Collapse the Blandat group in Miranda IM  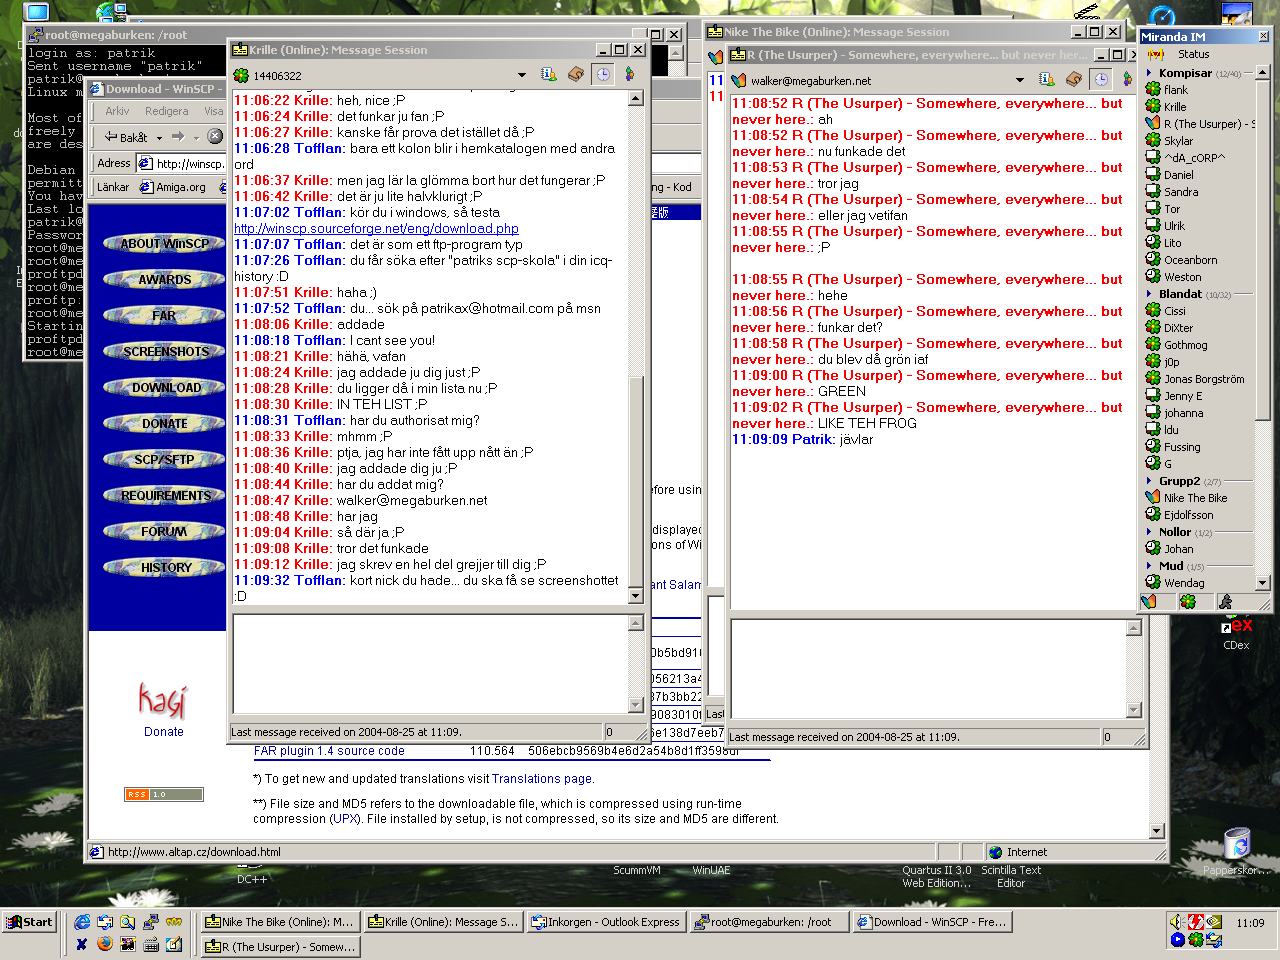pos(1150,294)
